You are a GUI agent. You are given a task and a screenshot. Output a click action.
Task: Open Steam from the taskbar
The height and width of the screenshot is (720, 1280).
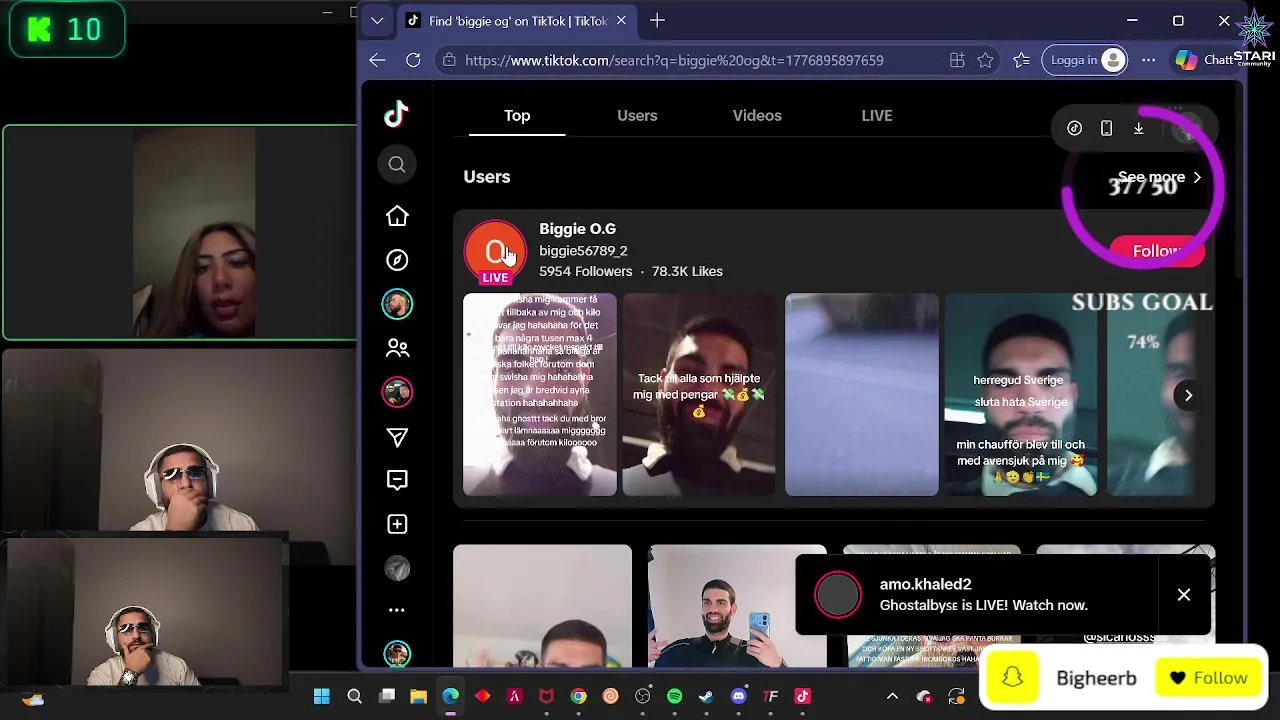tap(706, 696)
